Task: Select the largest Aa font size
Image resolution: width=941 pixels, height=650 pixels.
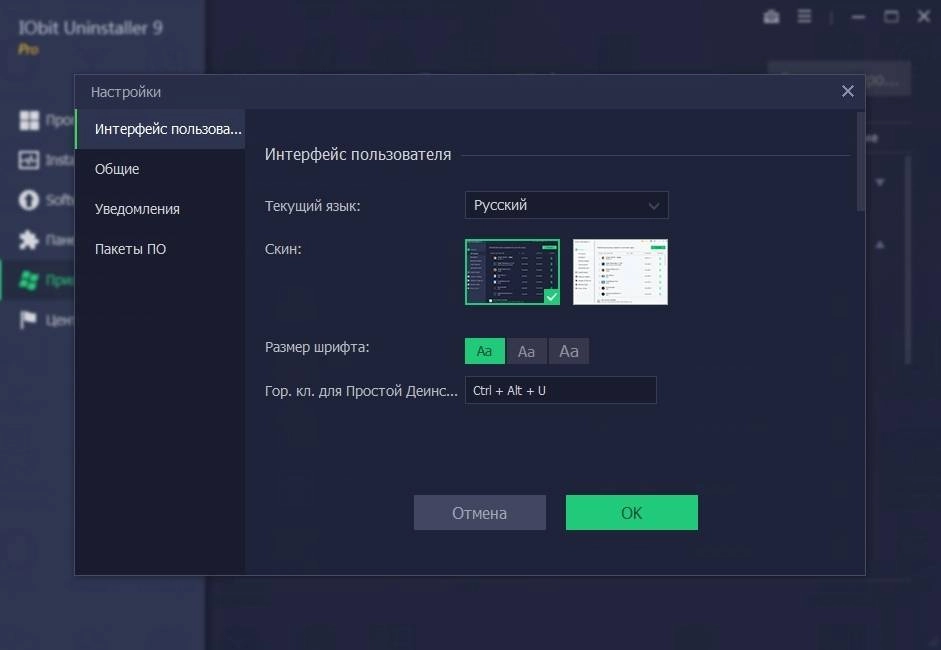Action: (569, 351)
